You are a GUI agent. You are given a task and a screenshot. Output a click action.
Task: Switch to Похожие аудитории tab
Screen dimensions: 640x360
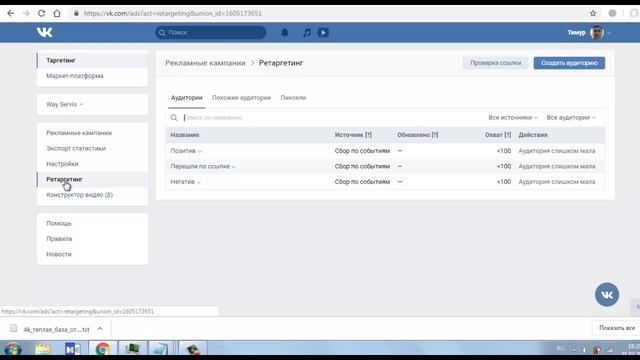point(241,98)
